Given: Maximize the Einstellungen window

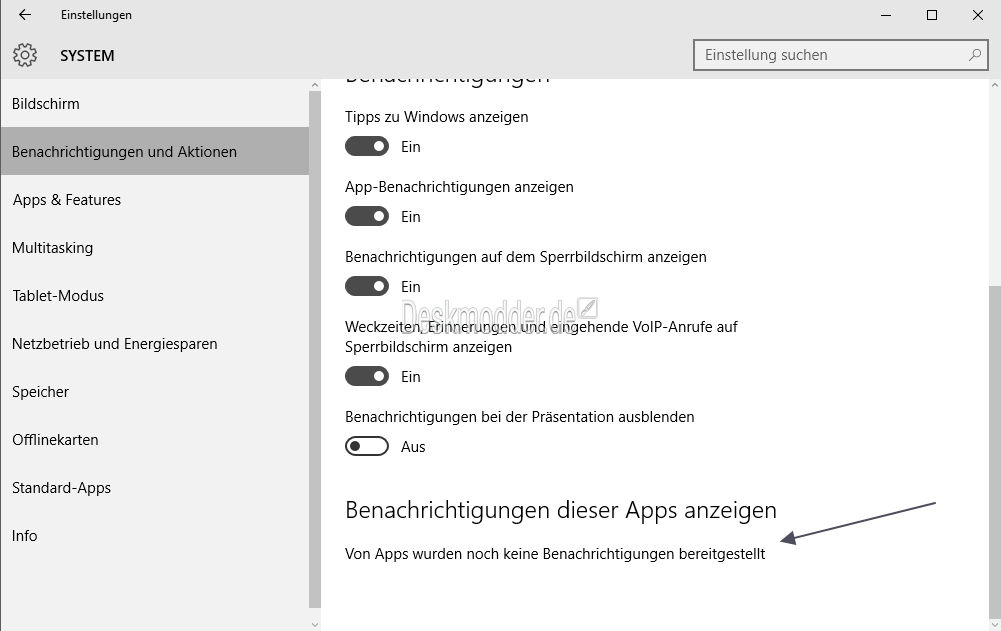Looking at the screenshot, I should tap(932, 15).
